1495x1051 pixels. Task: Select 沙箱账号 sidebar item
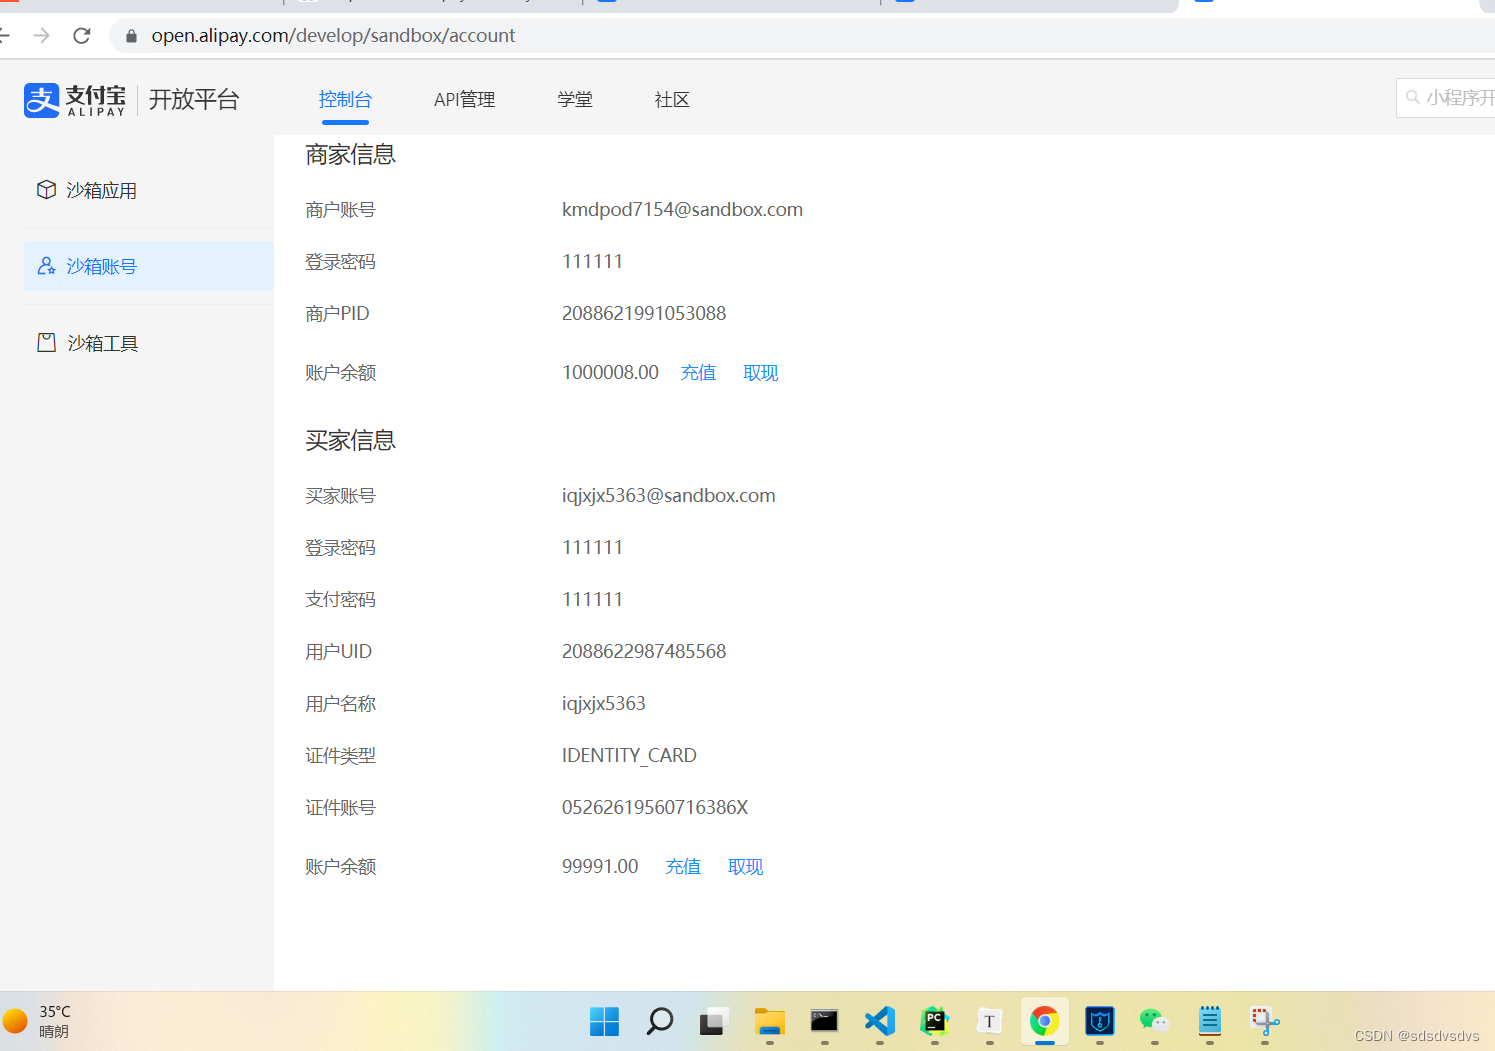[148, 266]
